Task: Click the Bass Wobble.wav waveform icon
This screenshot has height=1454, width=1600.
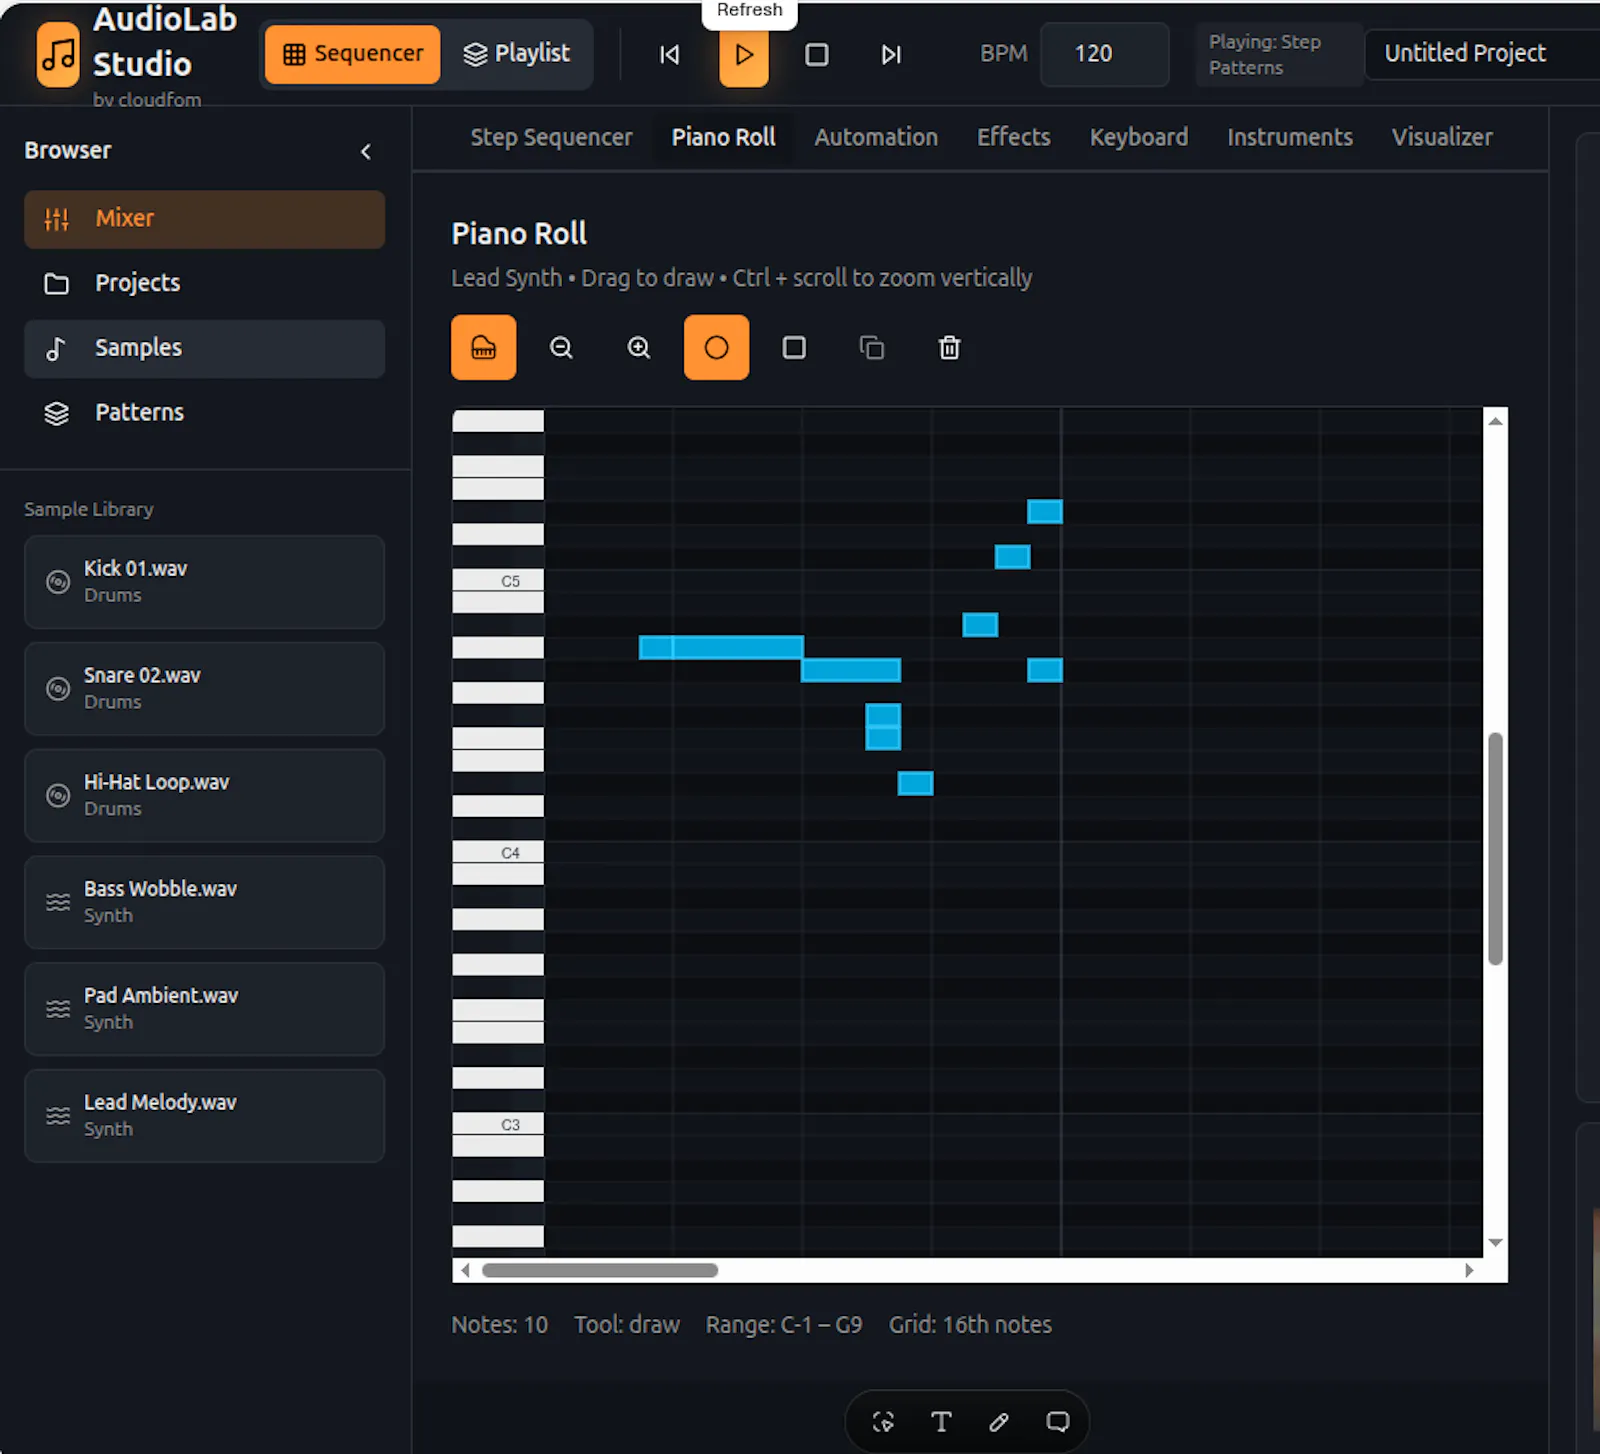Action: pos(58,902)
